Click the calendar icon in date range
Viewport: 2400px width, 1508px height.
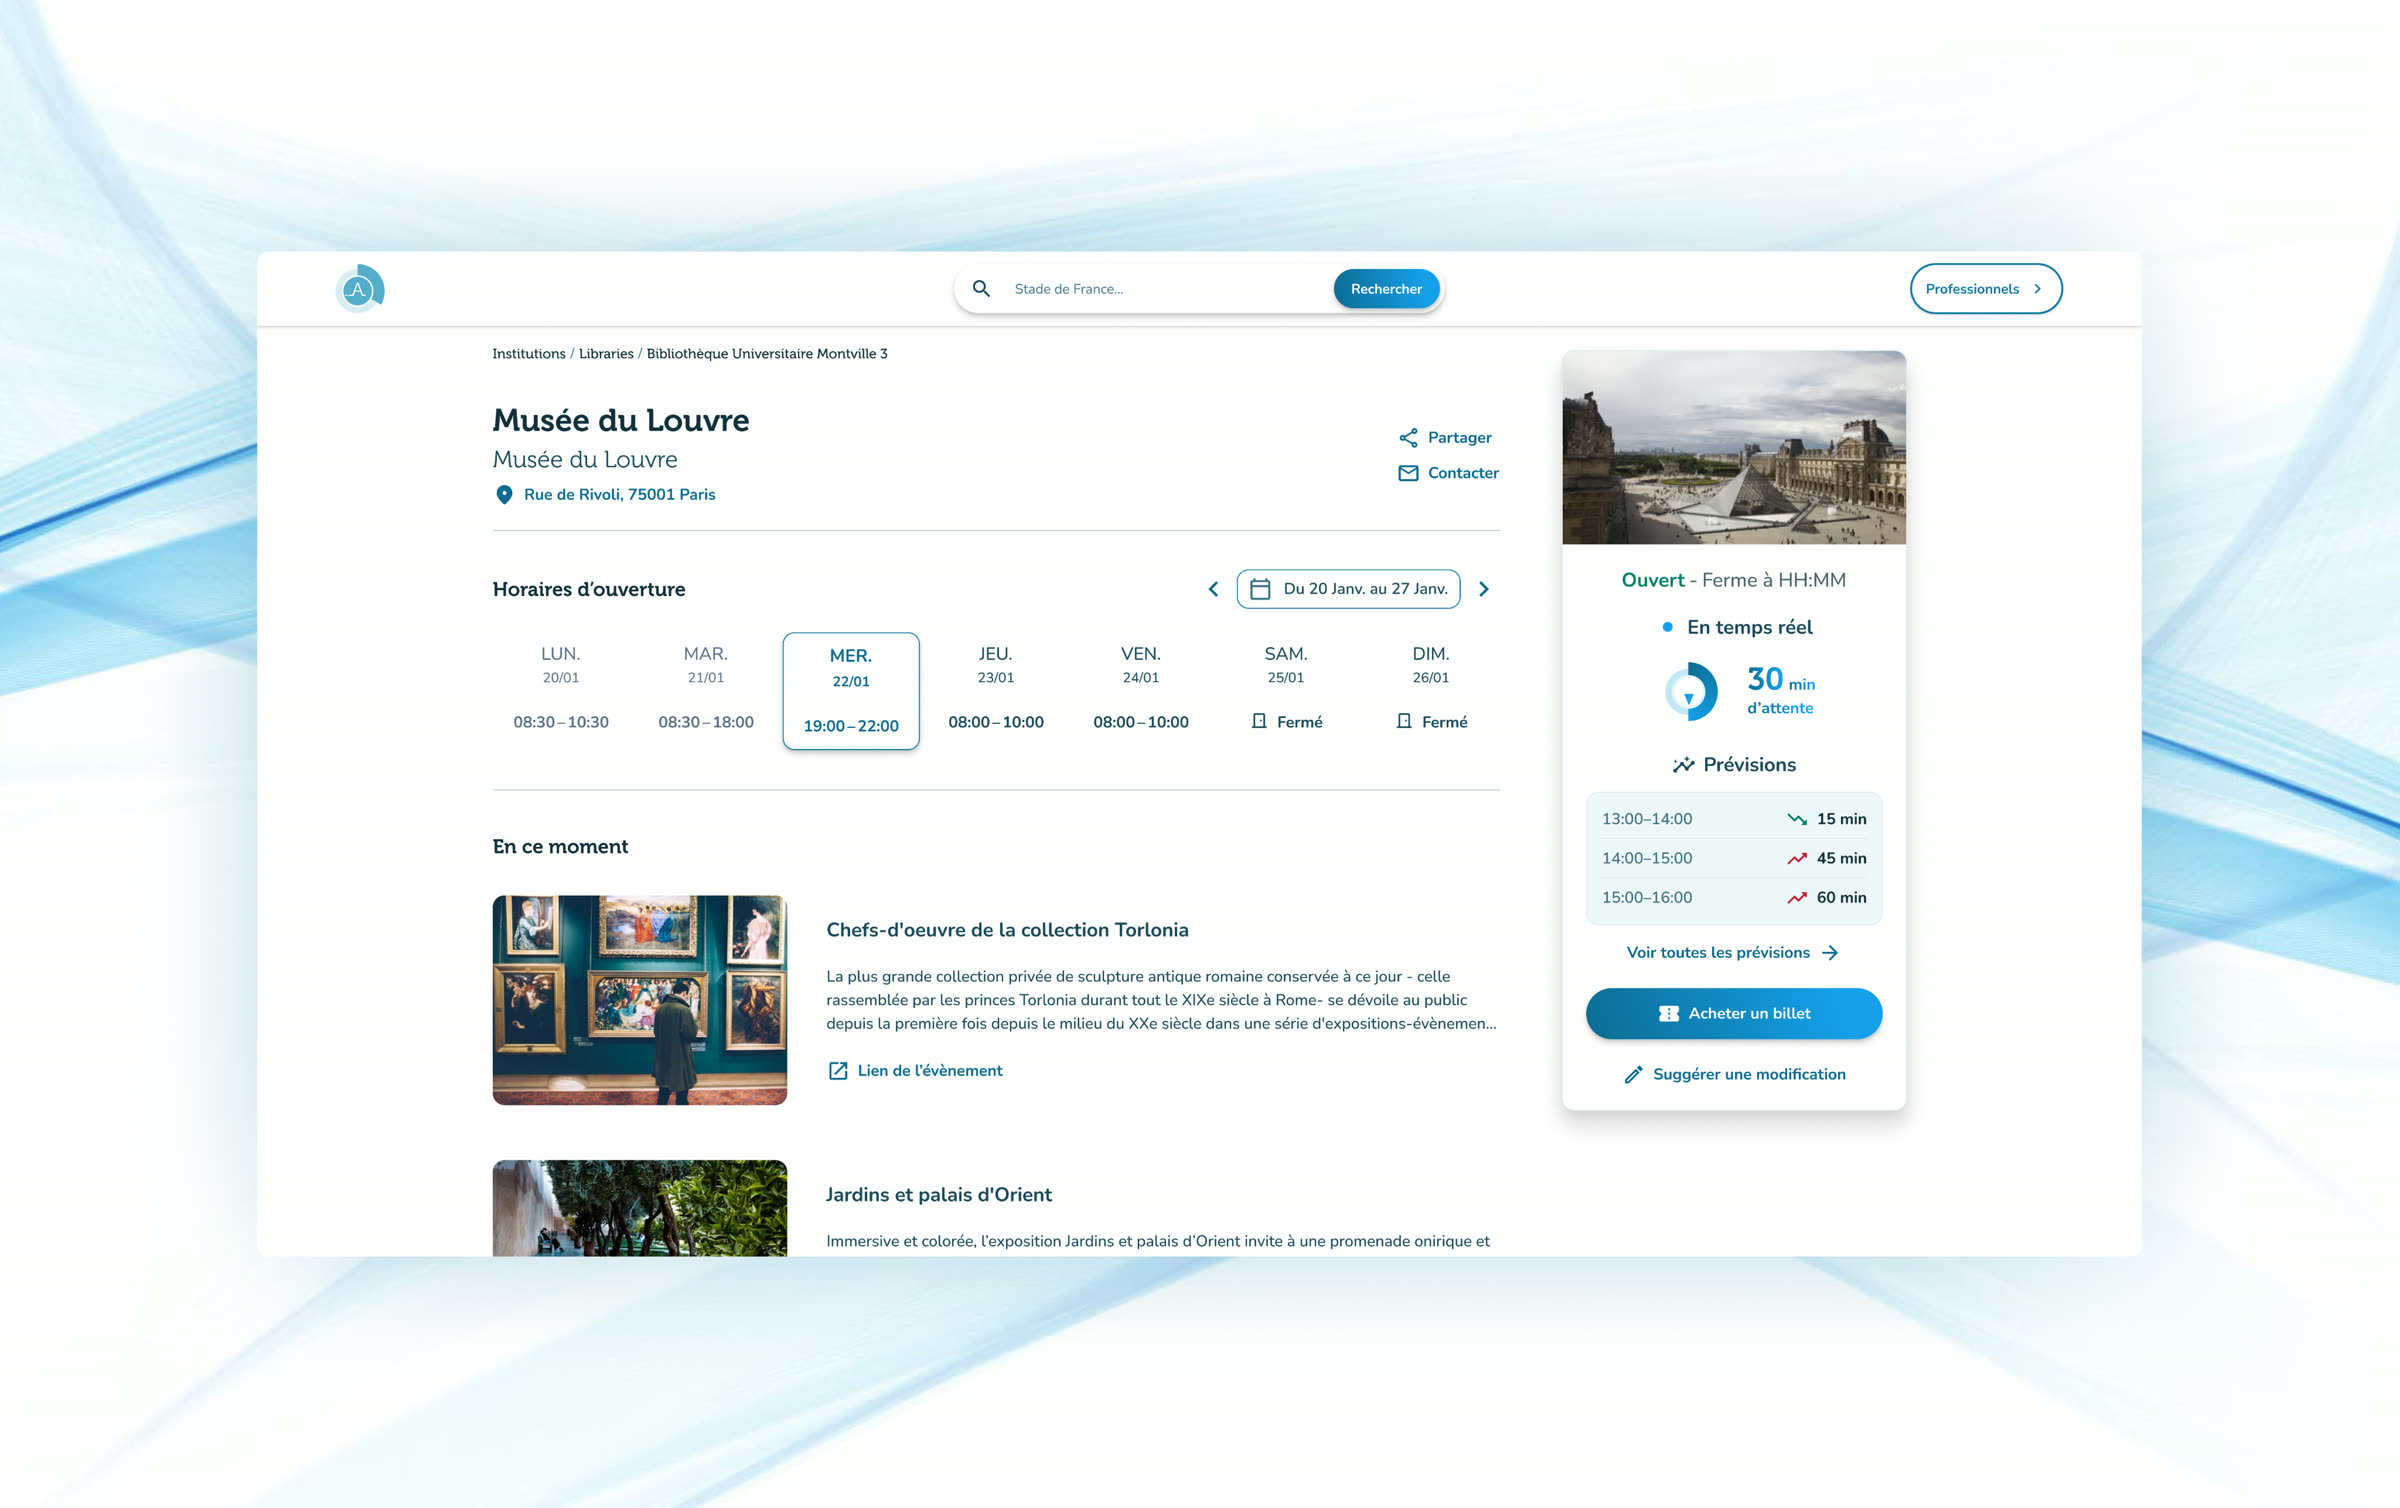pos(1260,589)
